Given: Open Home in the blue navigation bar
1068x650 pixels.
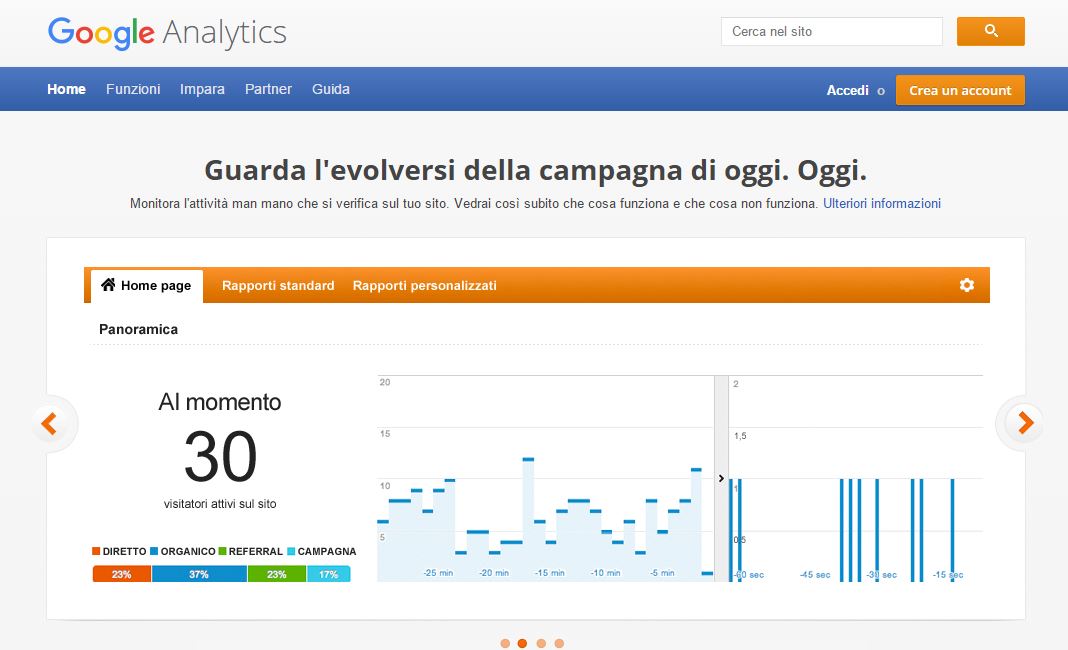Looking at the screenshot, I should 66,89.
